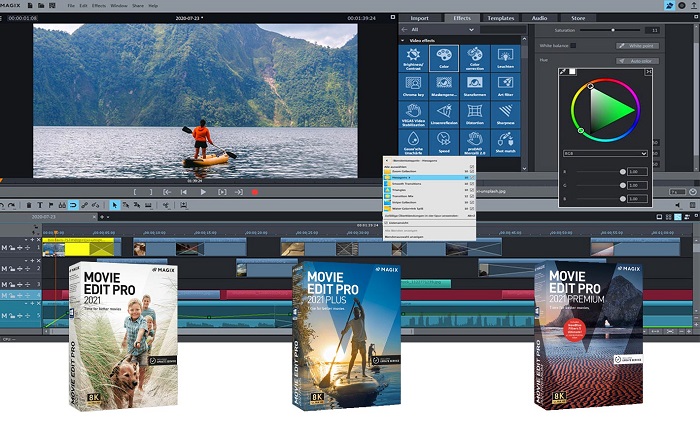Click the save disk icon in title bar

[x=52, y=5]
